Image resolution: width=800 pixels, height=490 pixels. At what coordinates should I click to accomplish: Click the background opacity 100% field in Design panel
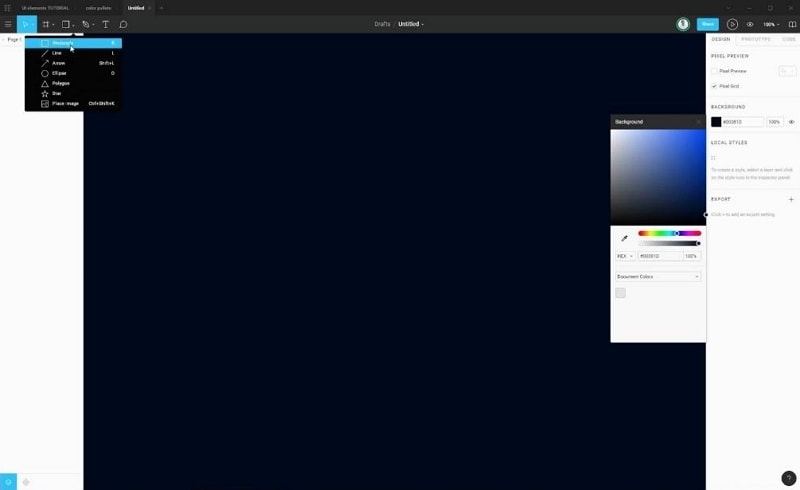[x=774, y=122]
